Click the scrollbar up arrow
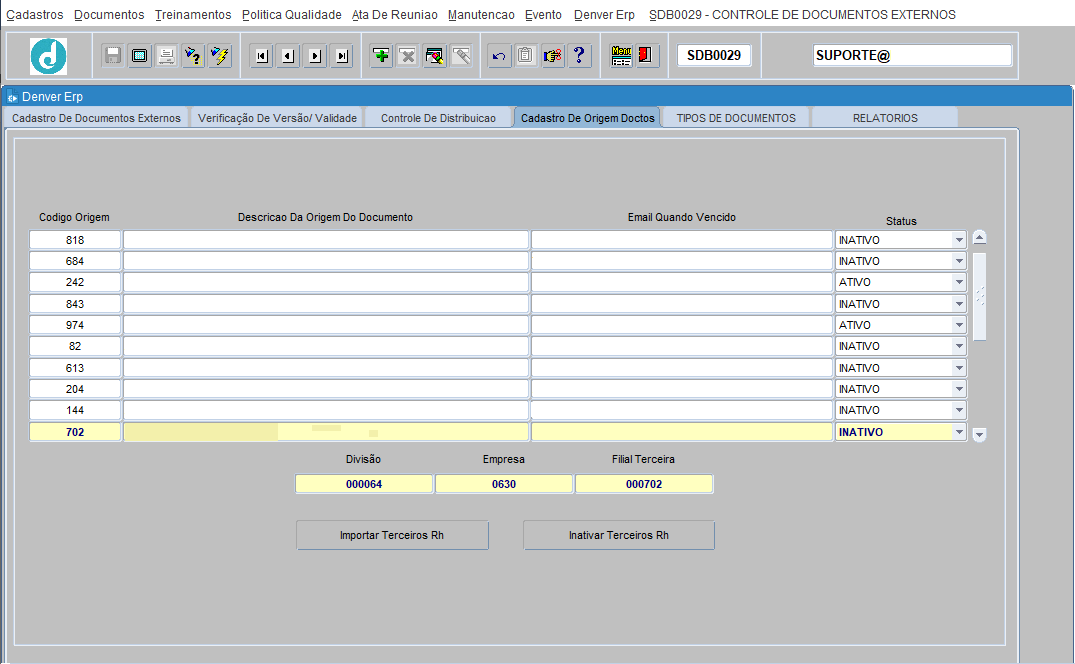The width and height of the screenshot is (1075, 664). (980, 238)
